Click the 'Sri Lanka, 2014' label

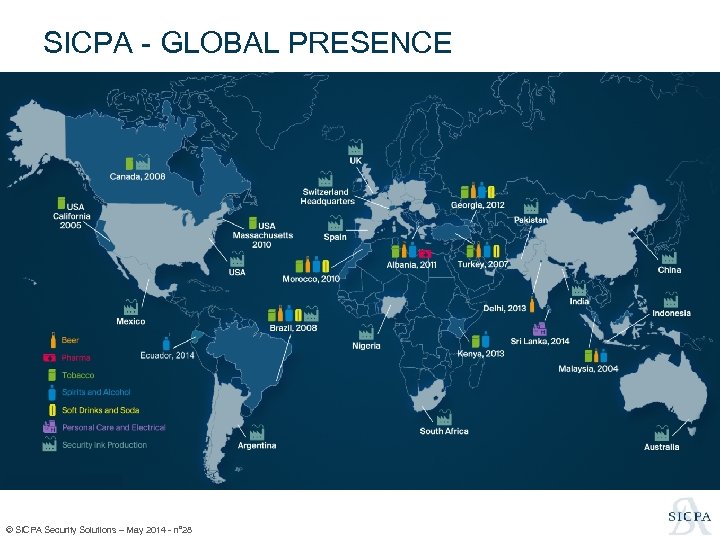540,341
